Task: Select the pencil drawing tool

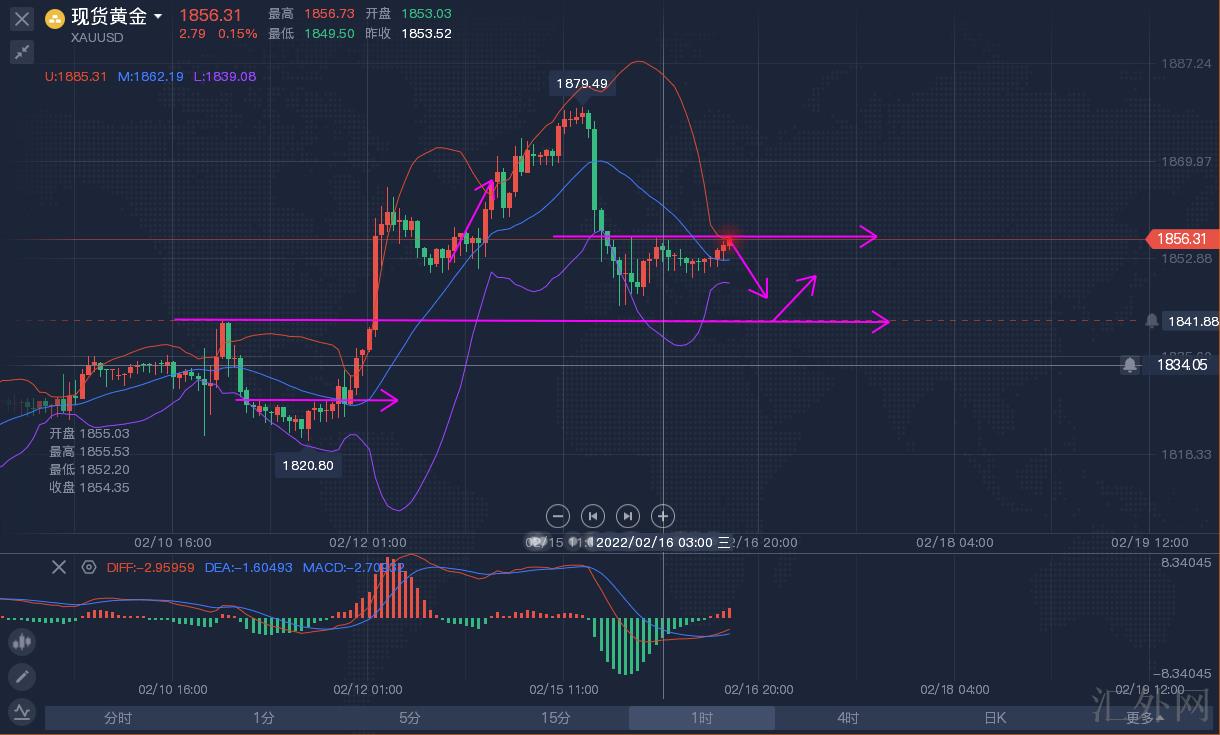Action: [21, 677]
